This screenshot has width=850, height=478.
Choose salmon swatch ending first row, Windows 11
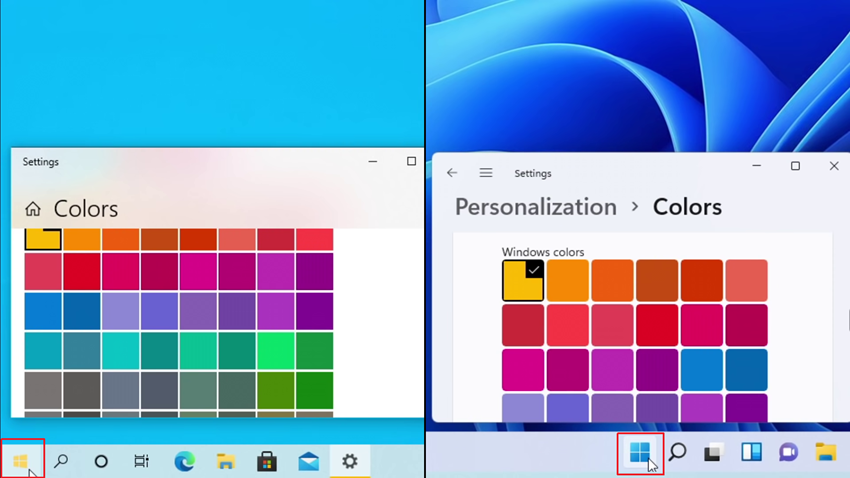[x=746, y=280]
